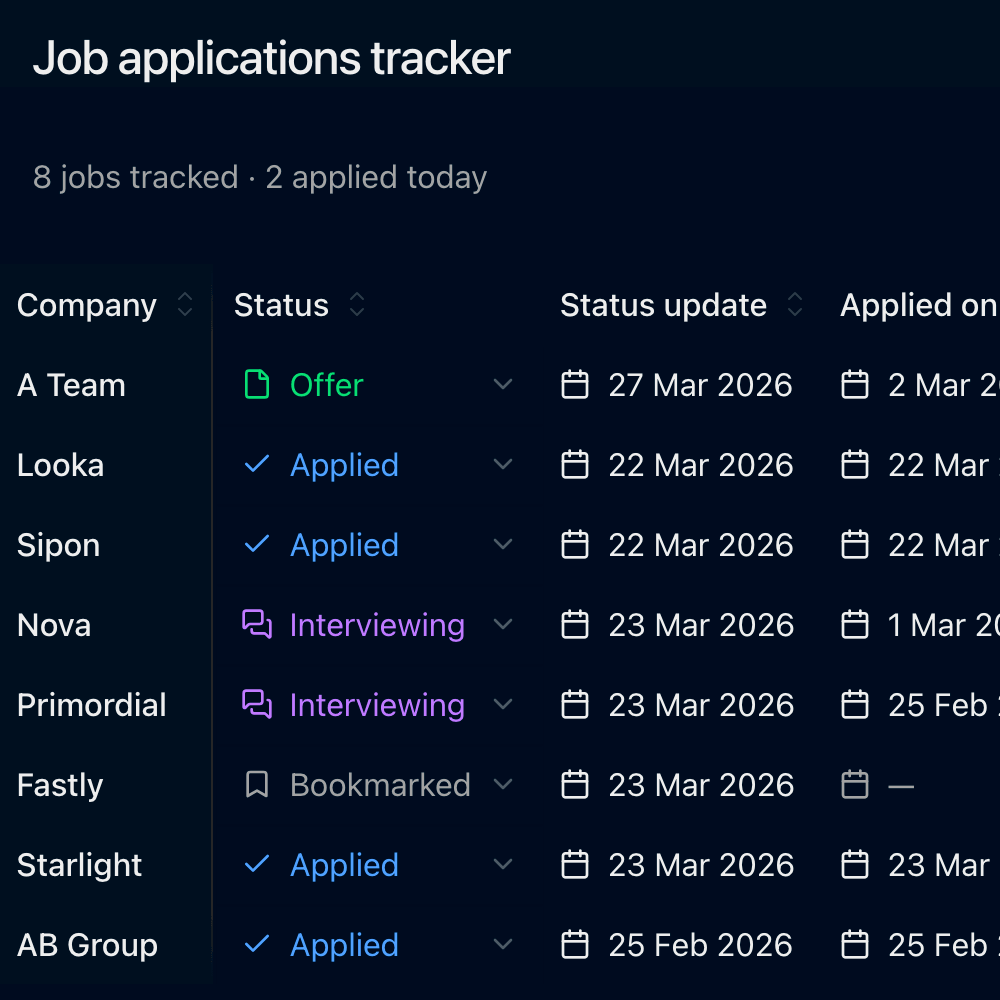The height and width of the screenshot is (1000, 1000).
Task: Select the Status update column header
Action: (663, 305)
